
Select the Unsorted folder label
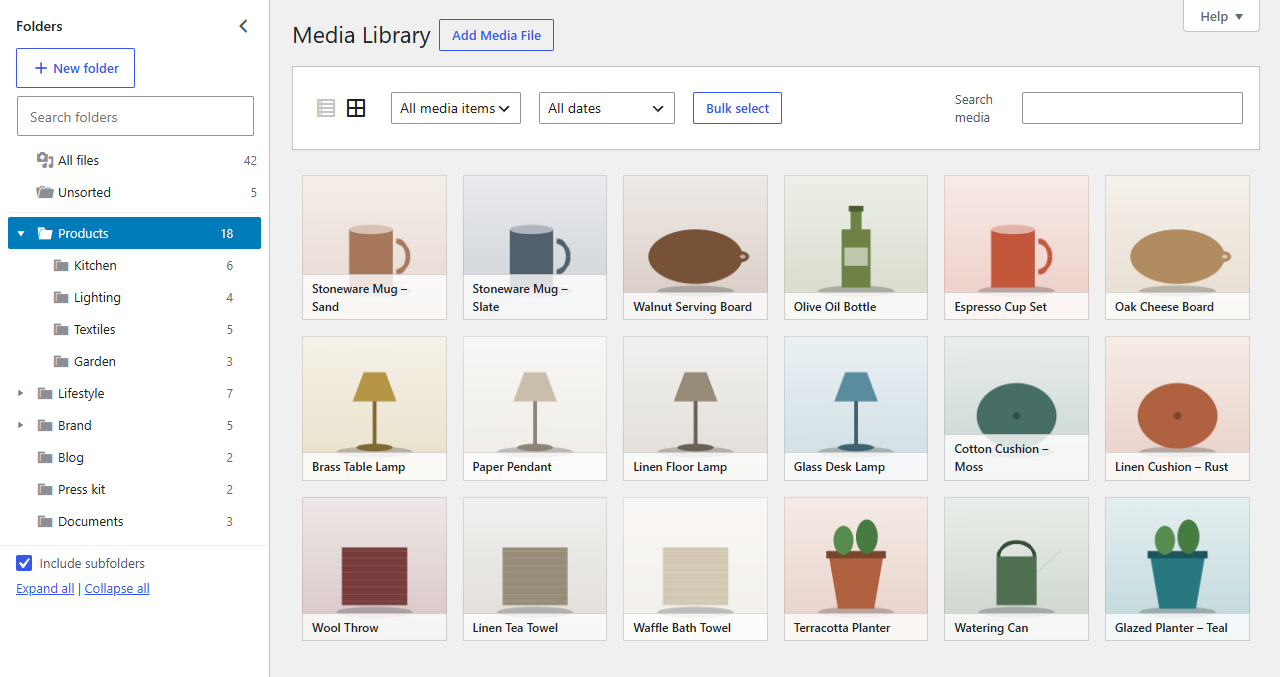coord(84,192)
